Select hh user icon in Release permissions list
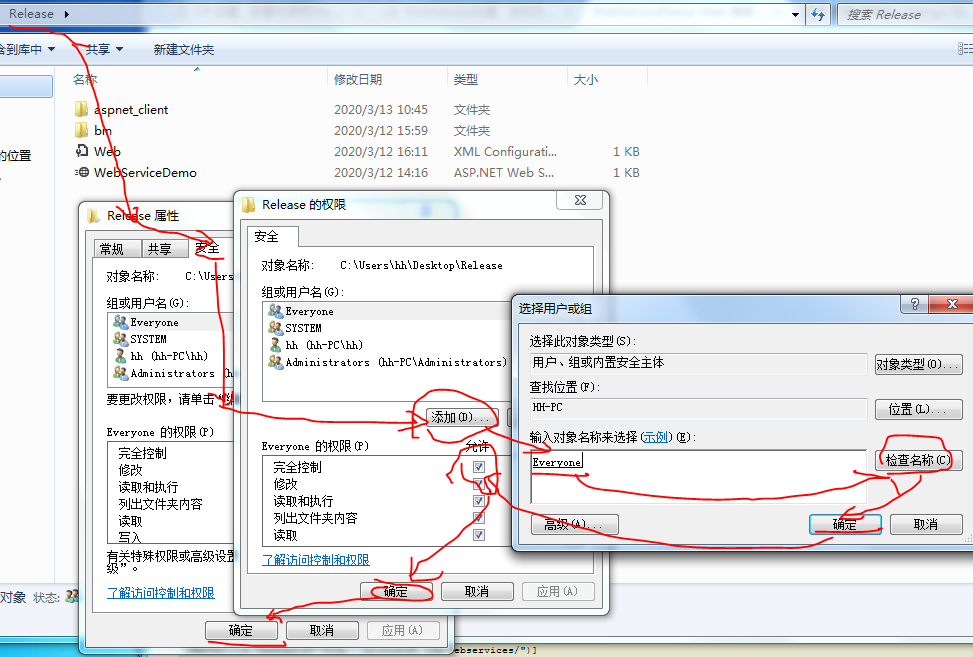This screenshot has width=973, height=657. point(276,344)
